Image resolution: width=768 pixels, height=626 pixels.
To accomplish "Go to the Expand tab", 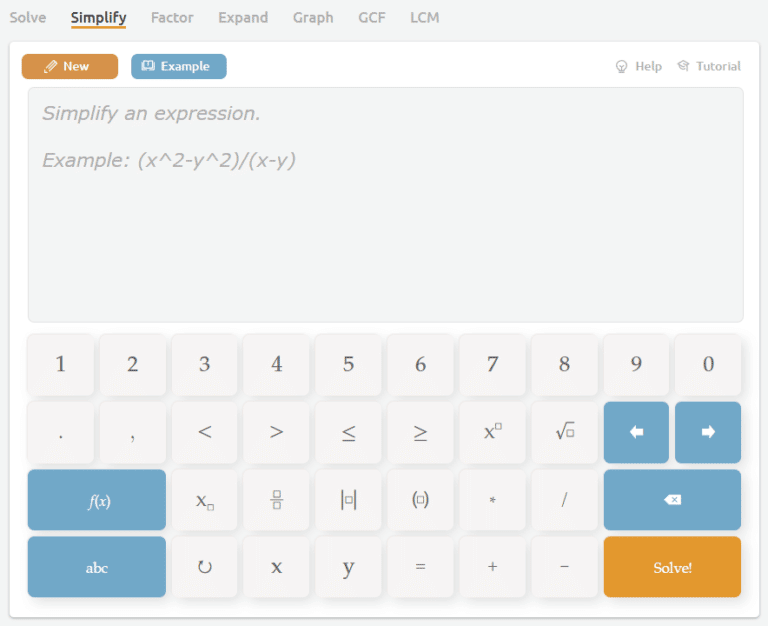I will [243, 18].
